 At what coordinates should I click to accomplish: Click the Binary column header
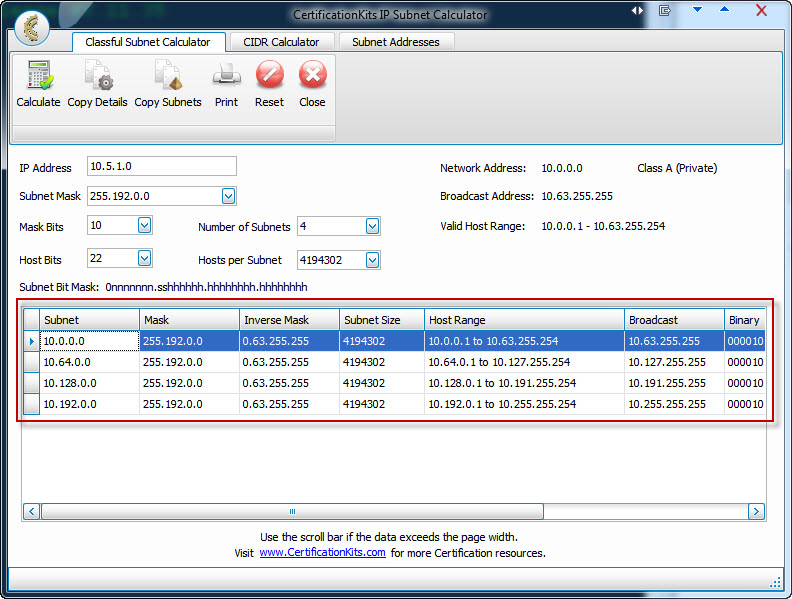click(x=745, y=320)
